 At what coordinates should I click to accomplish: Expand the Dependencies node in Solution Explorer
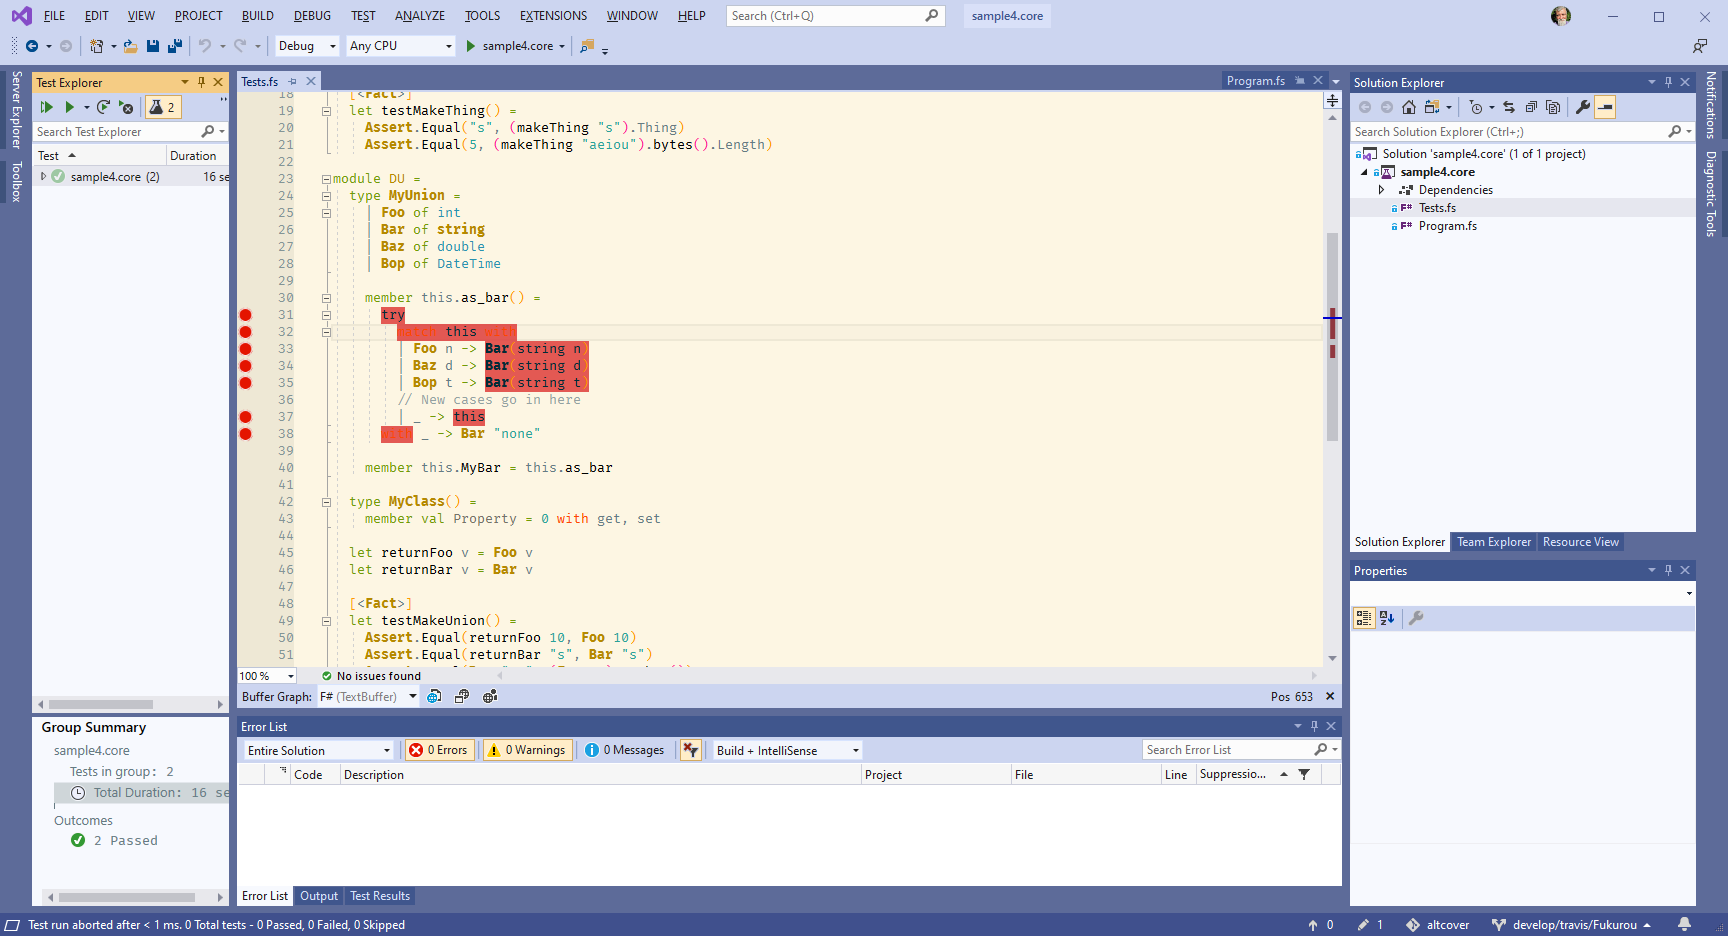(x=1382, y=189)
